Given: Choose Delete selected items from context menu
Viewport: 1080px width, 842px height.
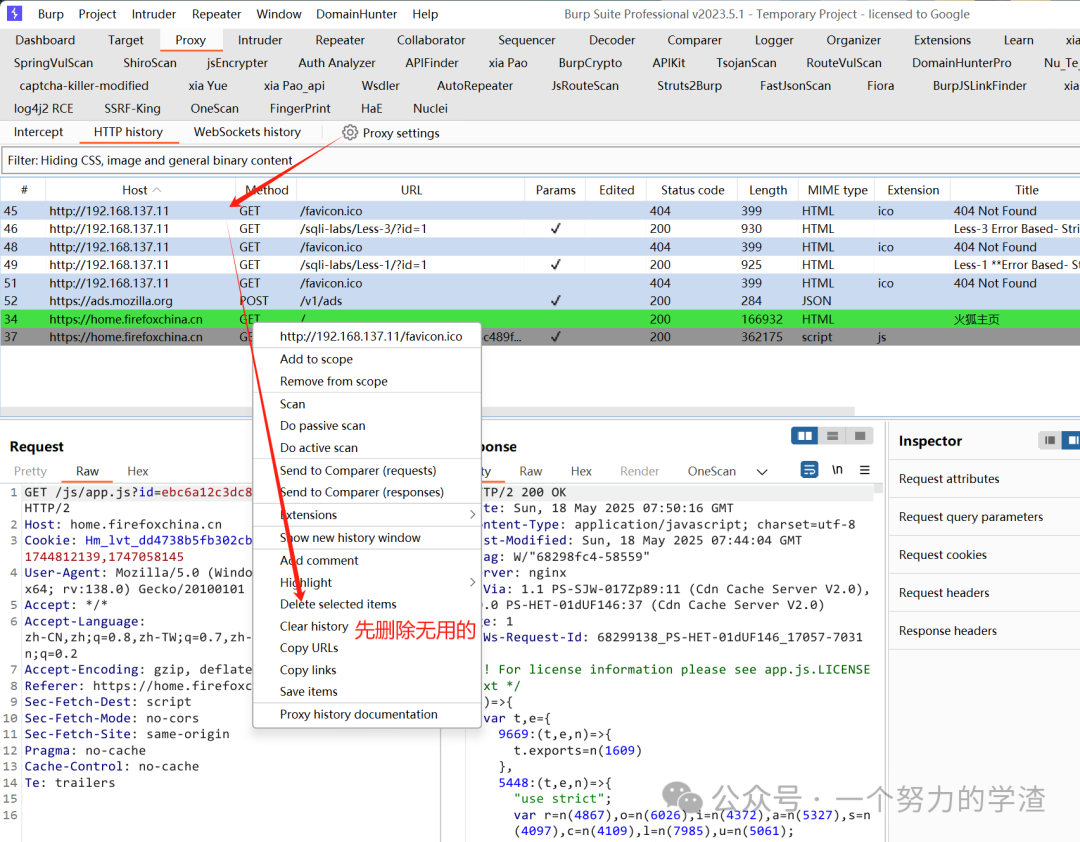Looking at the screenshot, I should click(x=338, y=604).
